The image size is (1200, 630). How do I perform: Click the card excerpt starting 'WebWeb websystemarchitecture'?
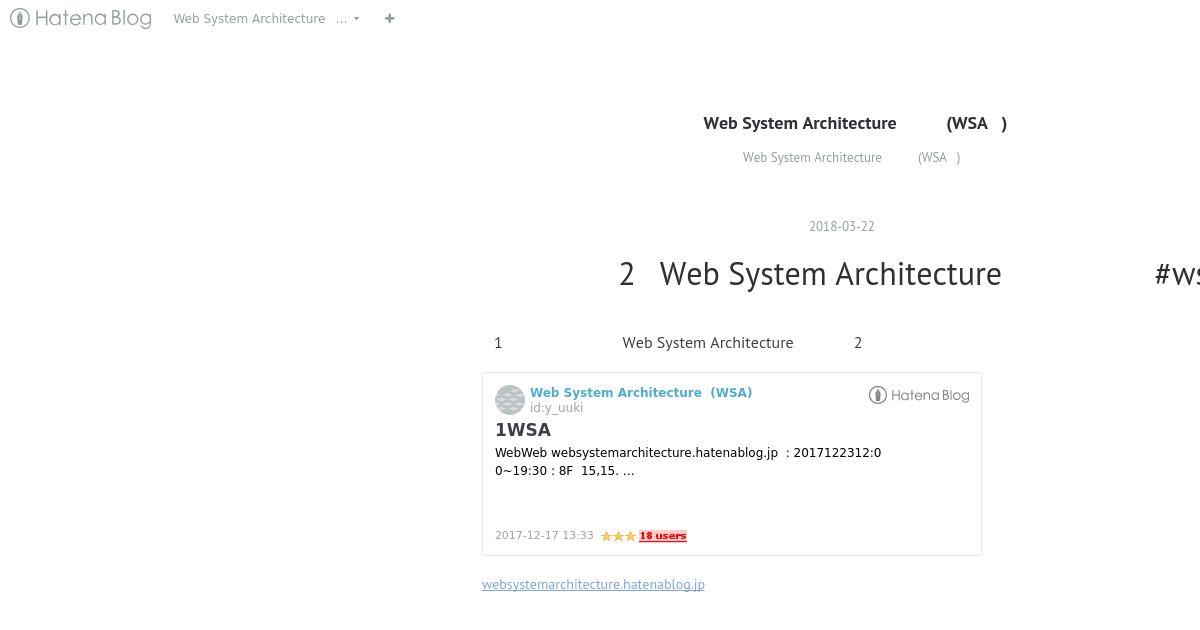[688, 462]
